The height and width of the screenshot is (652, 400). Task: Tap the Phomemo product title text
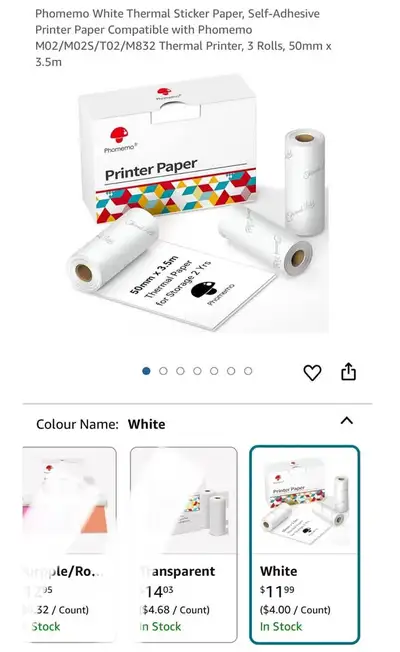point(183,38)
